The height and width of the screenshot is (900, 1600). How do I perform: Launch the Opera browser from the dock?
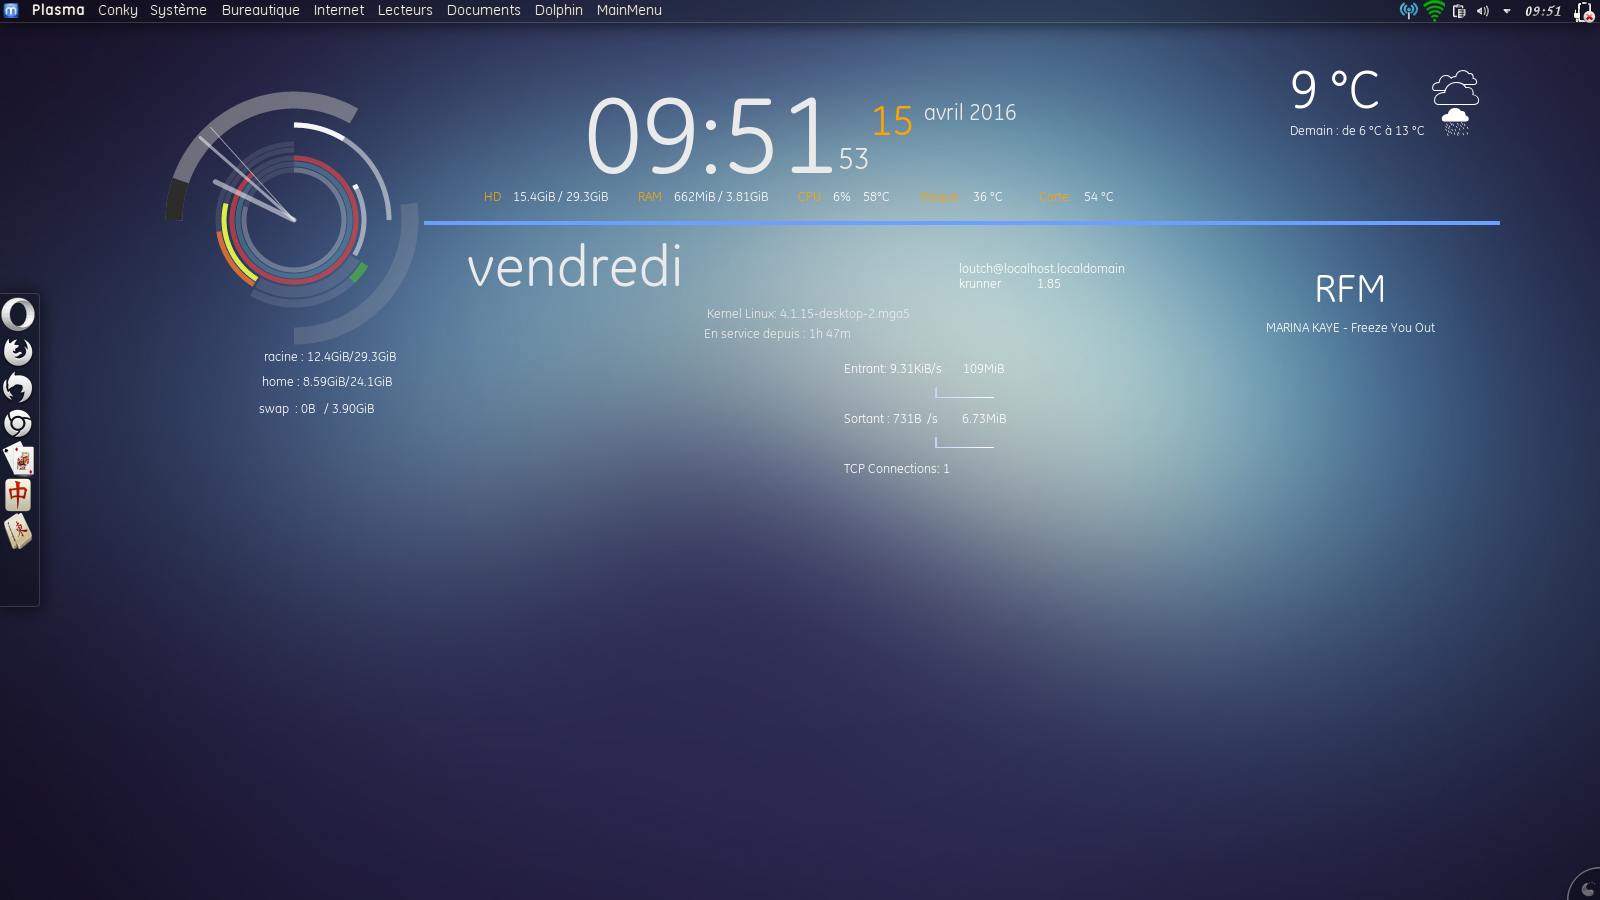(18, 314)
